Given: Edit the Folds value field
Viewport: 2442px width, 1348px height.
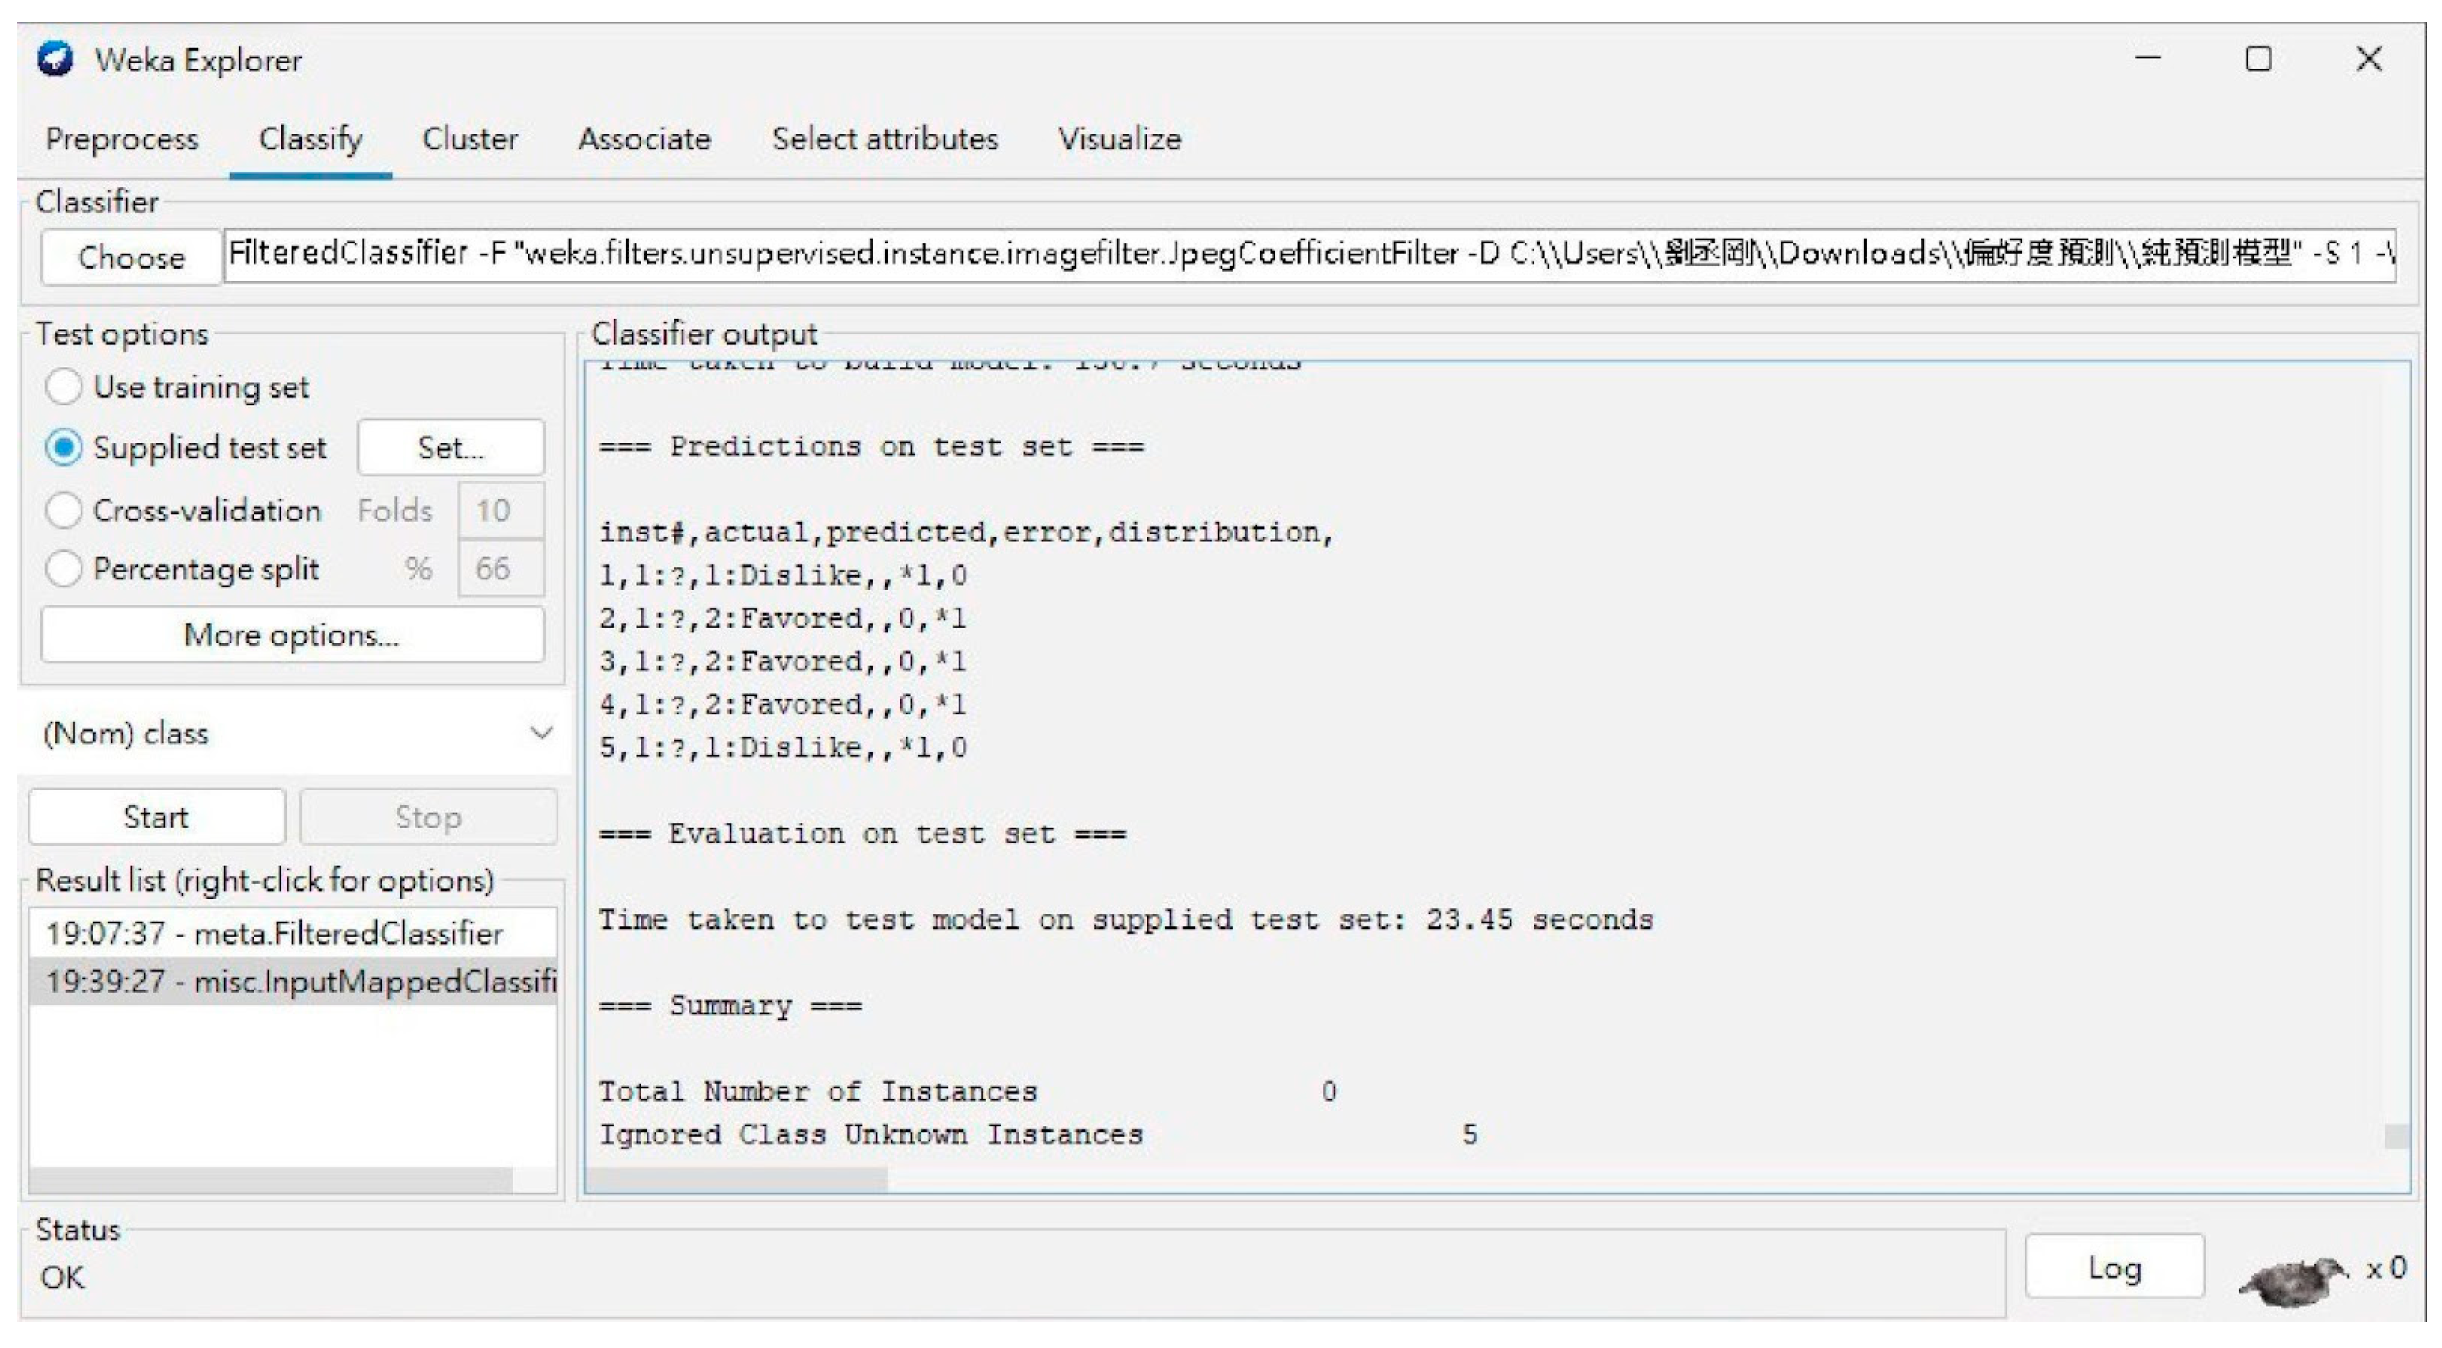Looking at the screenshot, I should point(500,509).
